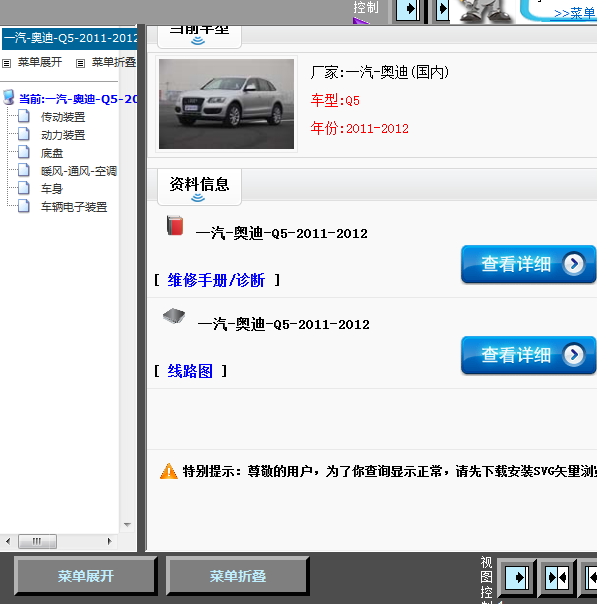This screenshot has height=605, width=597.
Task: Click the 一汽-奥迪-Q5-2011-2012 title beside the red book
Action: (x=282, y=233)
